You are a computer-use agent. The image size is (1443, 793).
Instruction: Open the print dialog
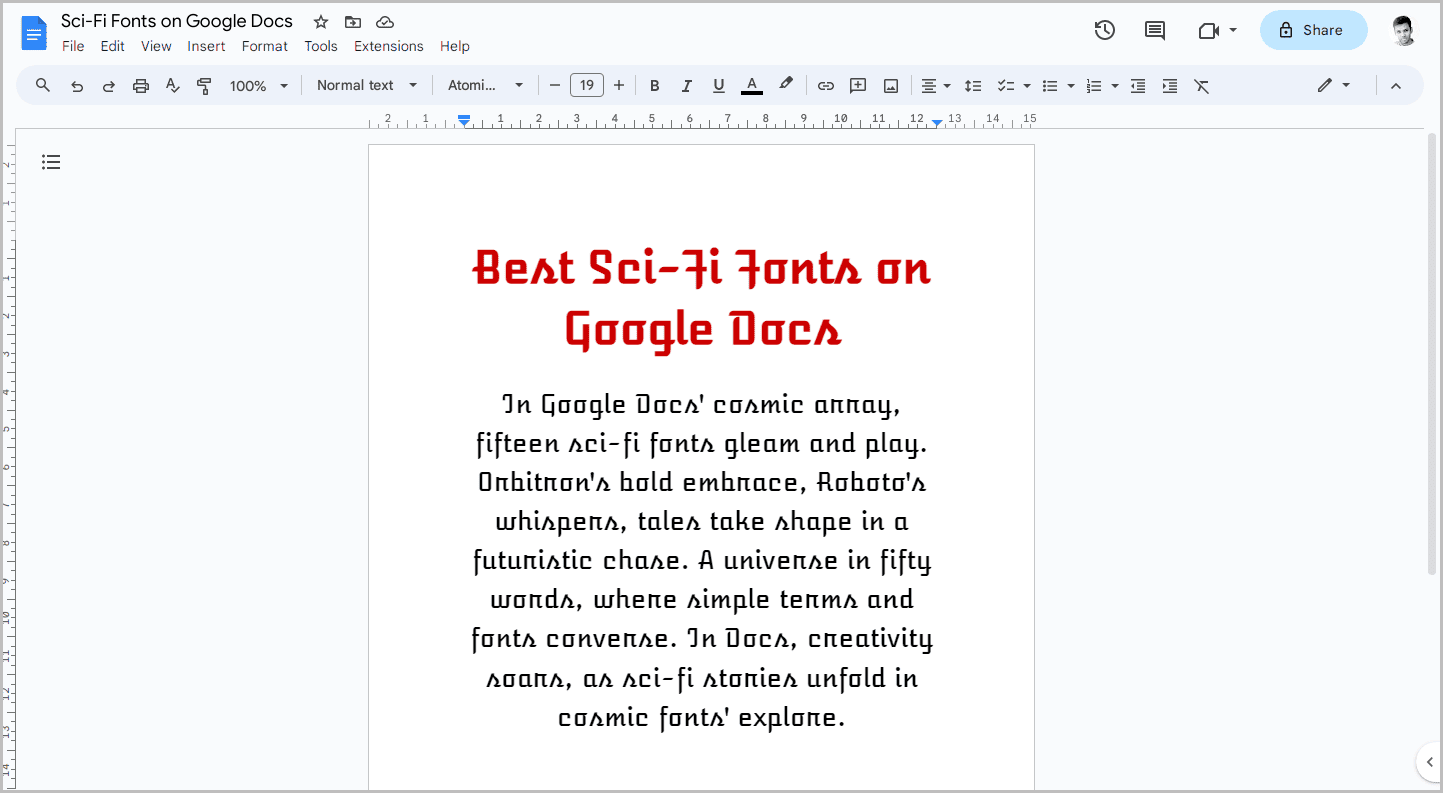coord(140,85)
